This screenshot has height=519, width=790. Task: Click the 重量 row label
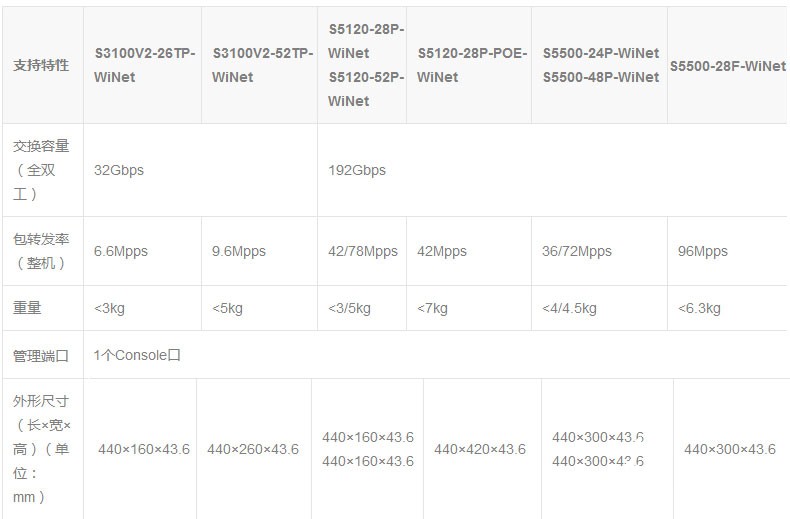pos(28,308)
